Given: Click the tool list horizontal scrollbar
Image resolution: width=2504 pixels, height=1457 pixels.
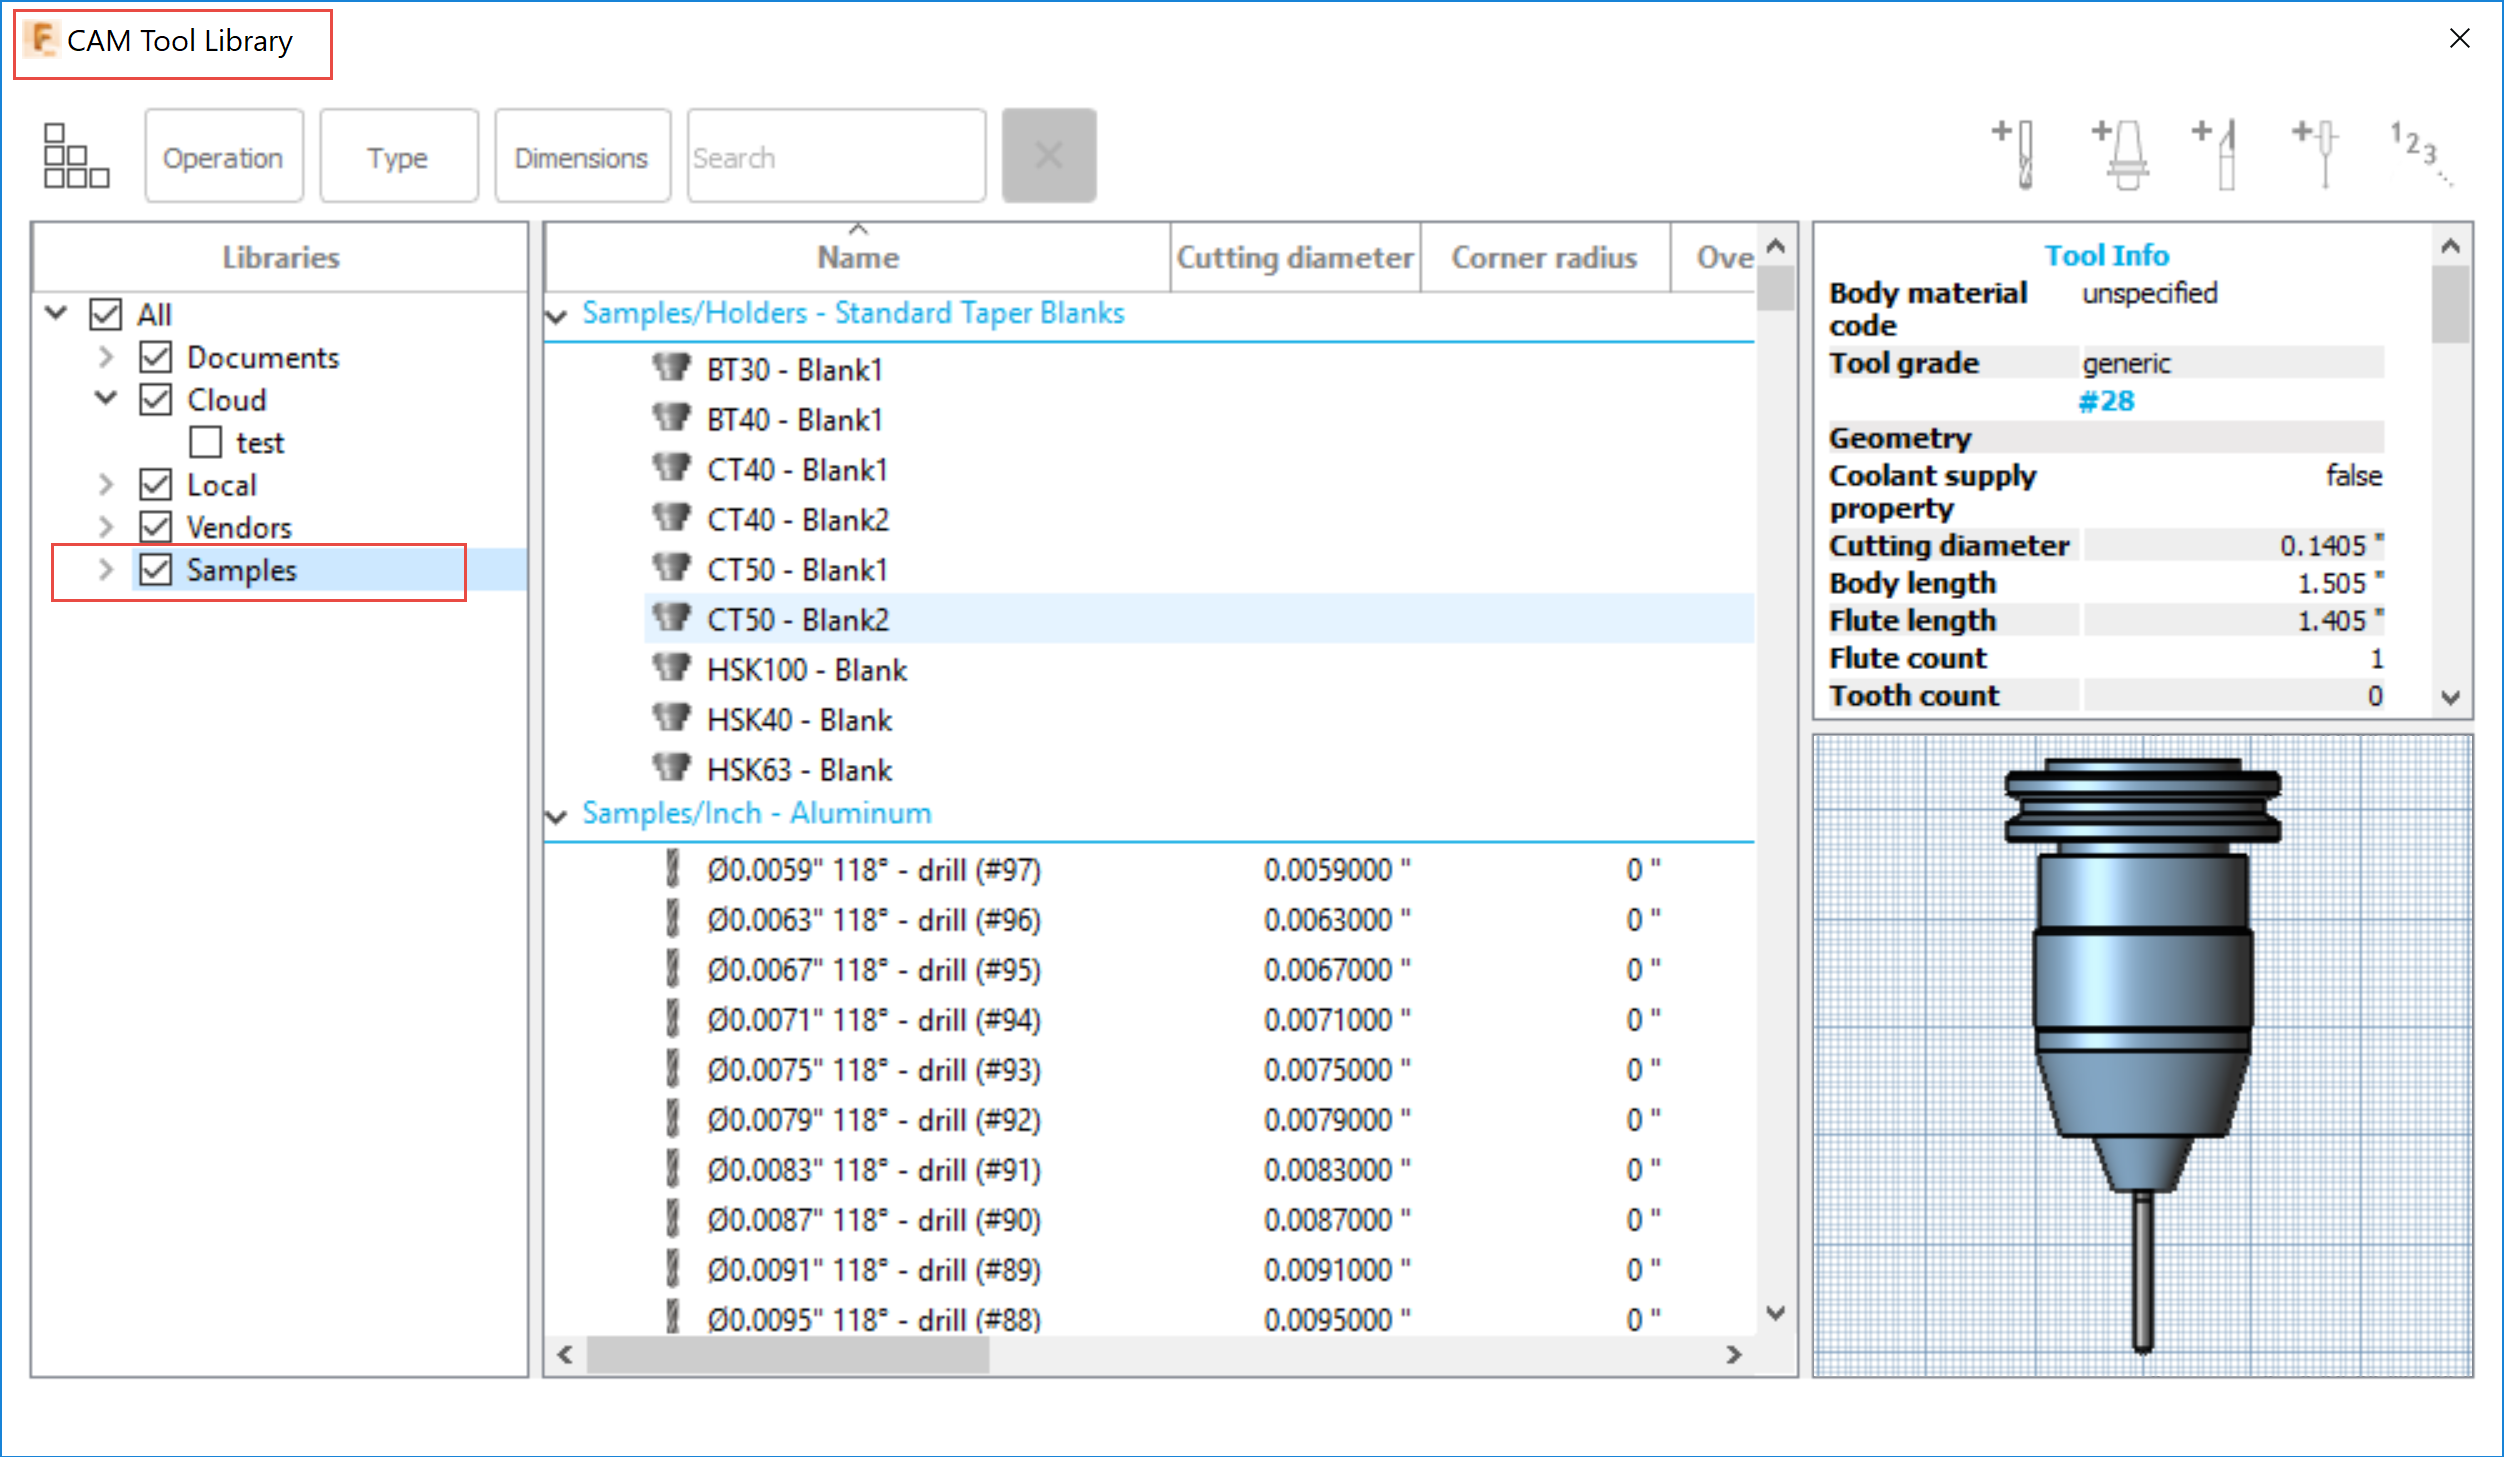Looking at the screenshot, I should point(788,1355).
